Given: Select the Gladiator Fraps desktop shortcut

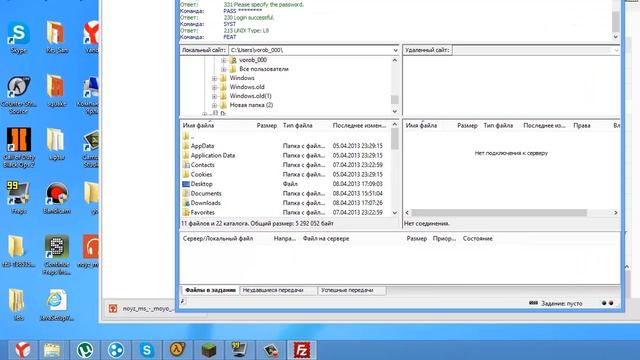Looking at the screenshot, I should [x=57, y=255].
